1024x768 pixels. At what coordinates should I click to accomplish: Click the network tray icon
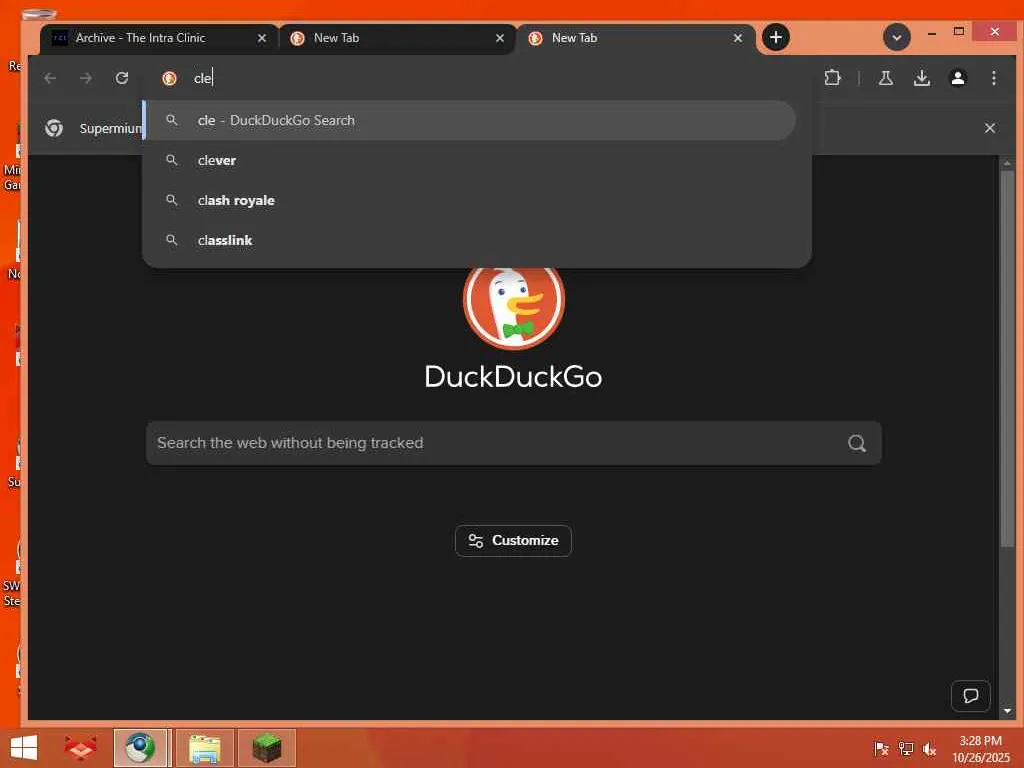[905, 748]
